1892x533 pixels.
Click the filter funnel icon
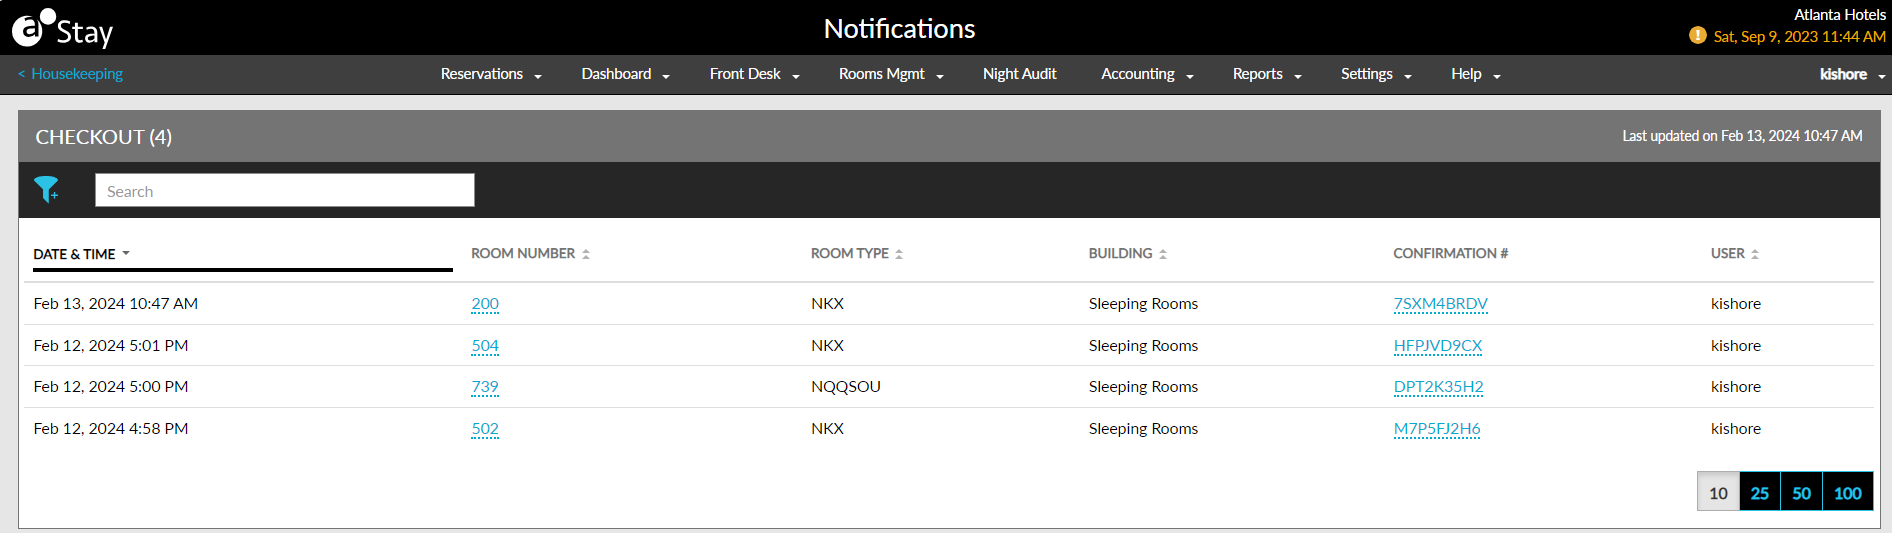[46, 189]
